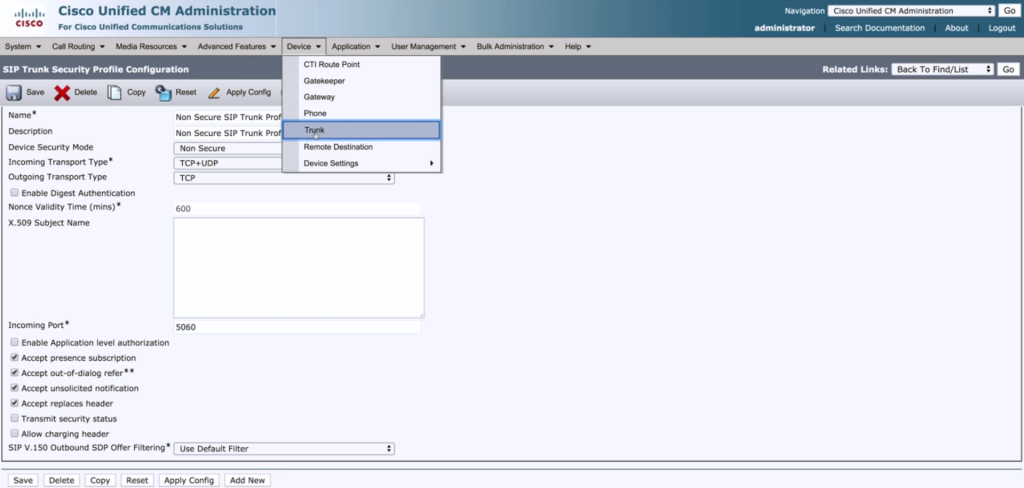Click the Nonce Validity Time field
This screenshot has width=1024, height=488.
296,209
